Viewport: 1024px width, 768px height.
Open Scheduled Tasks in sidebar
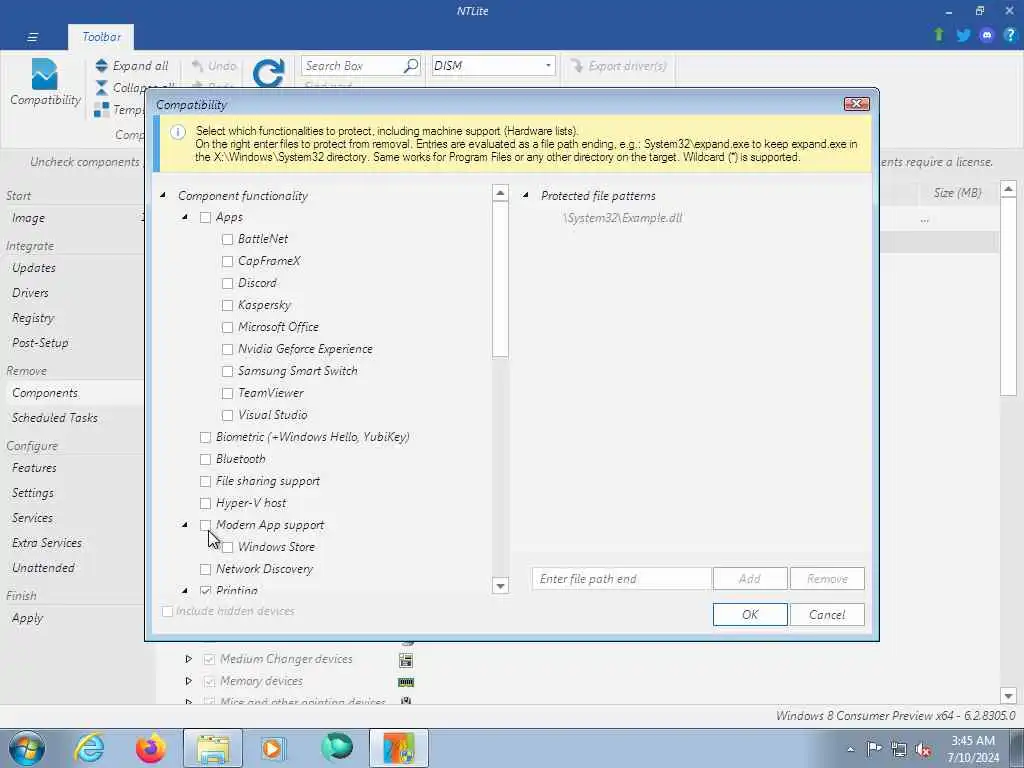[x=55, y=417]
